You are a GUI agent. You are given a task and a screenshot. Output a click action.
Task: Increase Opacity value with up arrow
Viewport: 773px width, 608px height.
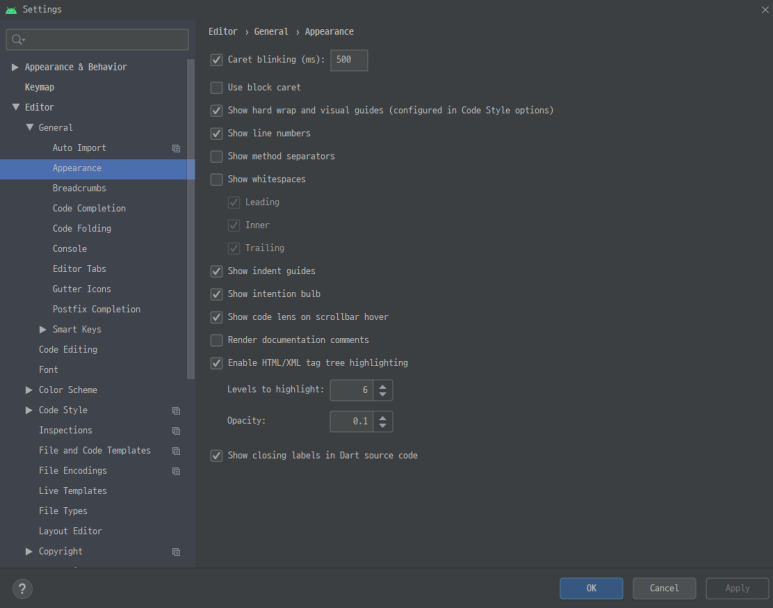click(383, 418)
